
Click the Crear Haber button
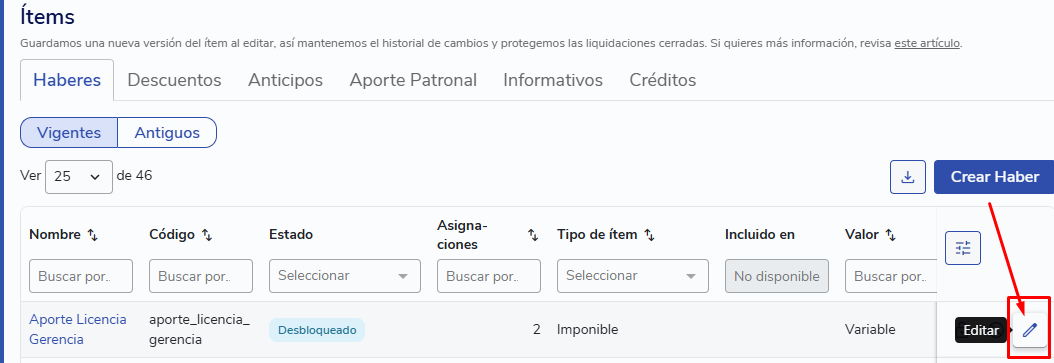[x=995, y=177]
